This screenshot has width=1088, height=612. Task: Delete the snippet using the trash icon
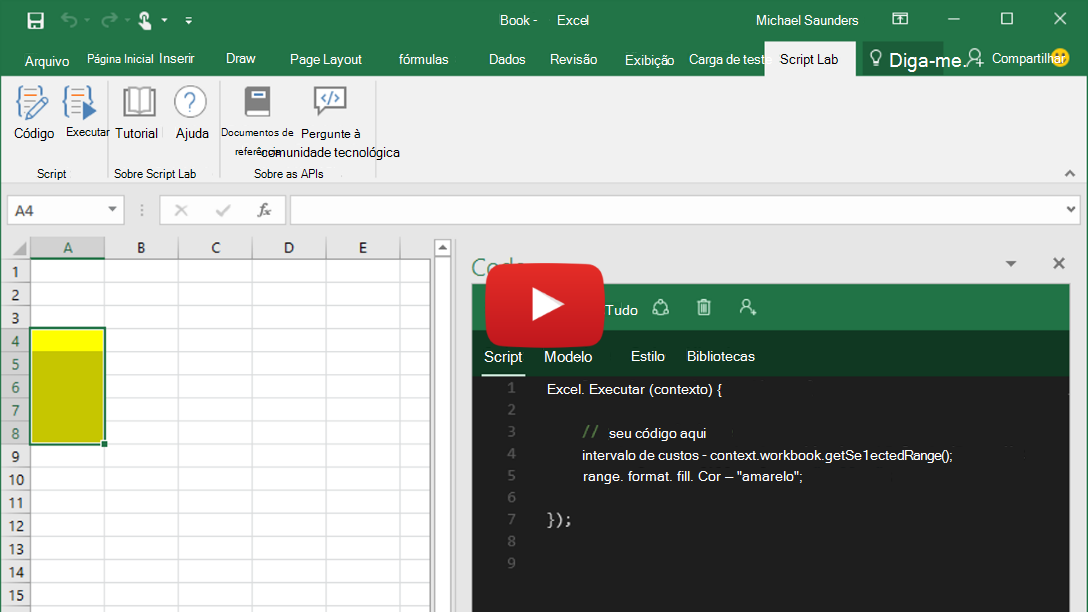[703, 308]
